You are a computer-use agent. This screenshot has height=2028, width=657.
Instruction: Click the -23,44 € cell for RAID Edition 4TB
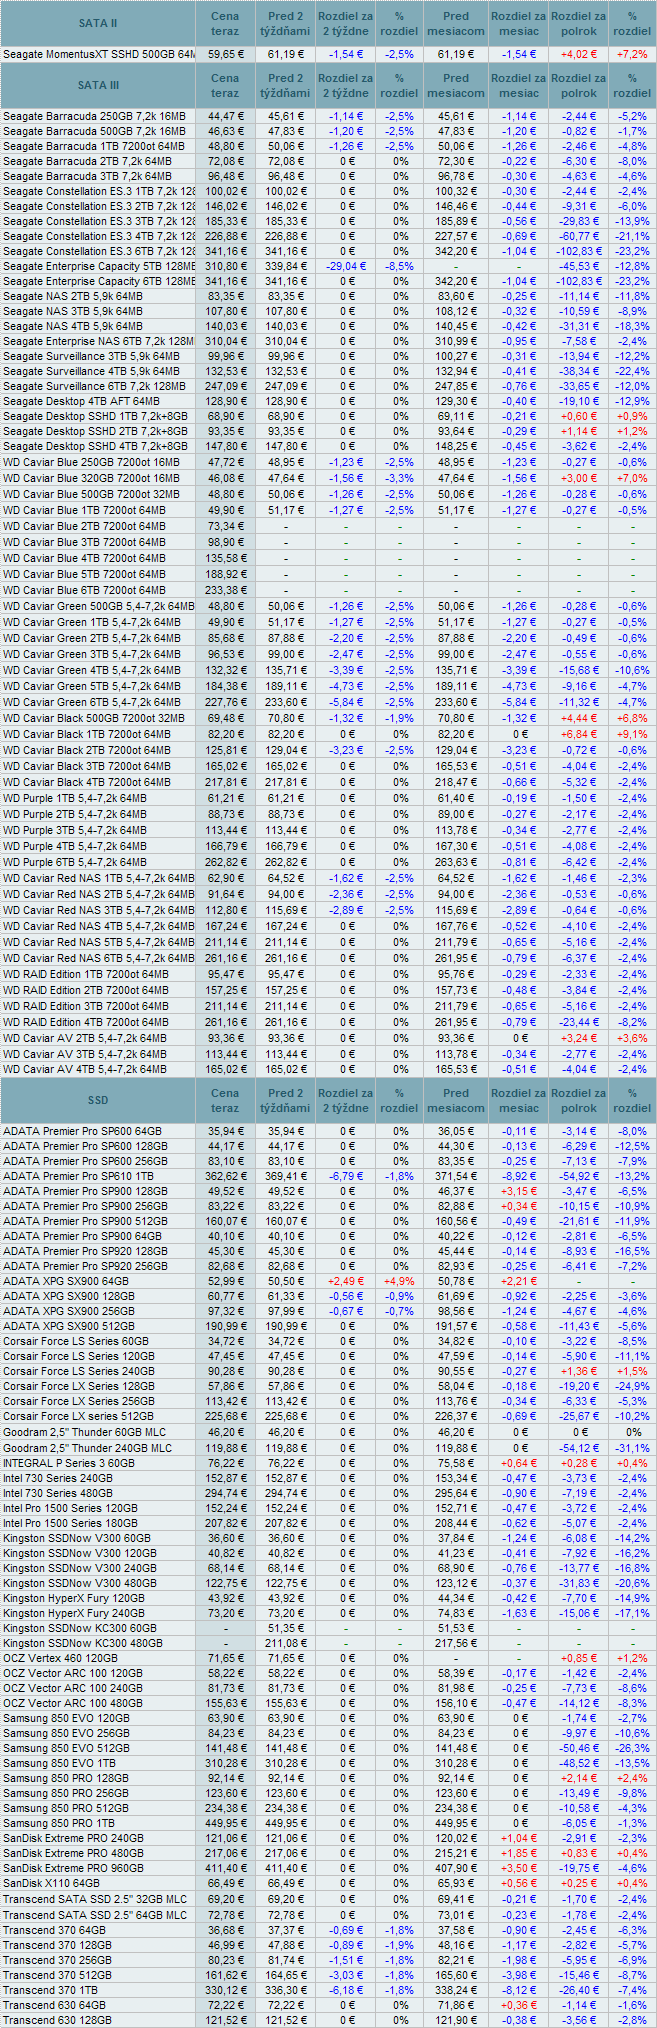click(x=580, y=1022)
